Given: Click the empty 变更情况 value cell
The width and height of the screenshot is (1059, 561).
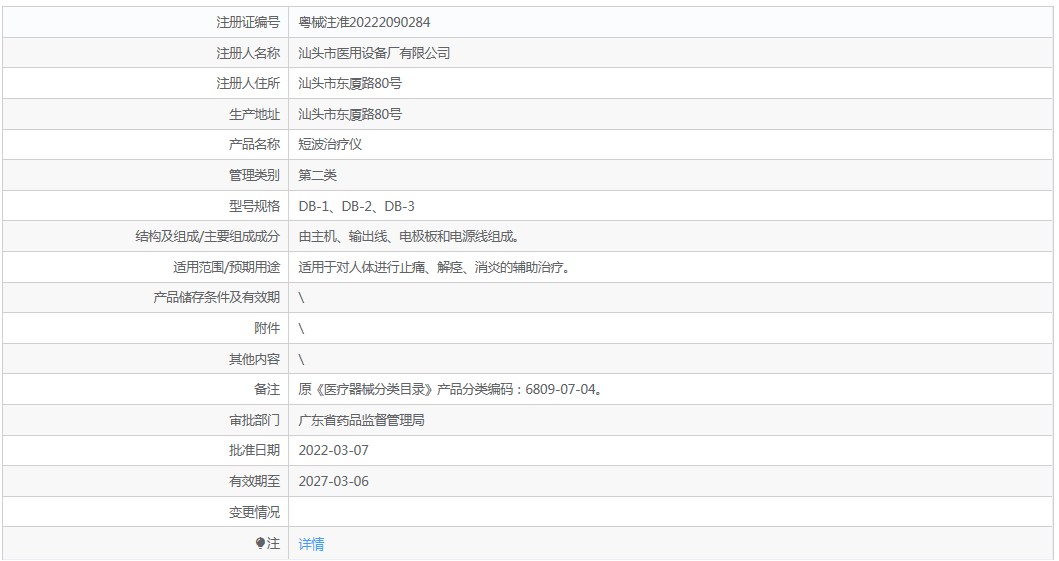Looking at the screenshot, I should (670, 512).
